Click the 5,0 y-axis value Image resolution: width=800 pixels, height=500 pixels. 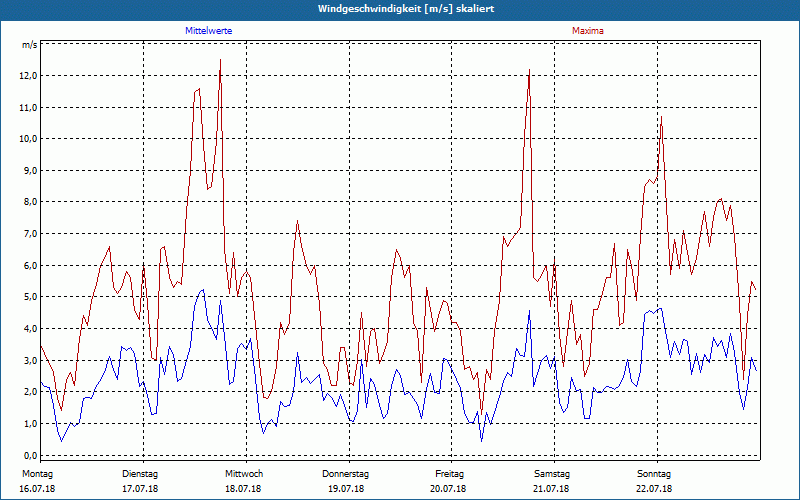point(31,297)
